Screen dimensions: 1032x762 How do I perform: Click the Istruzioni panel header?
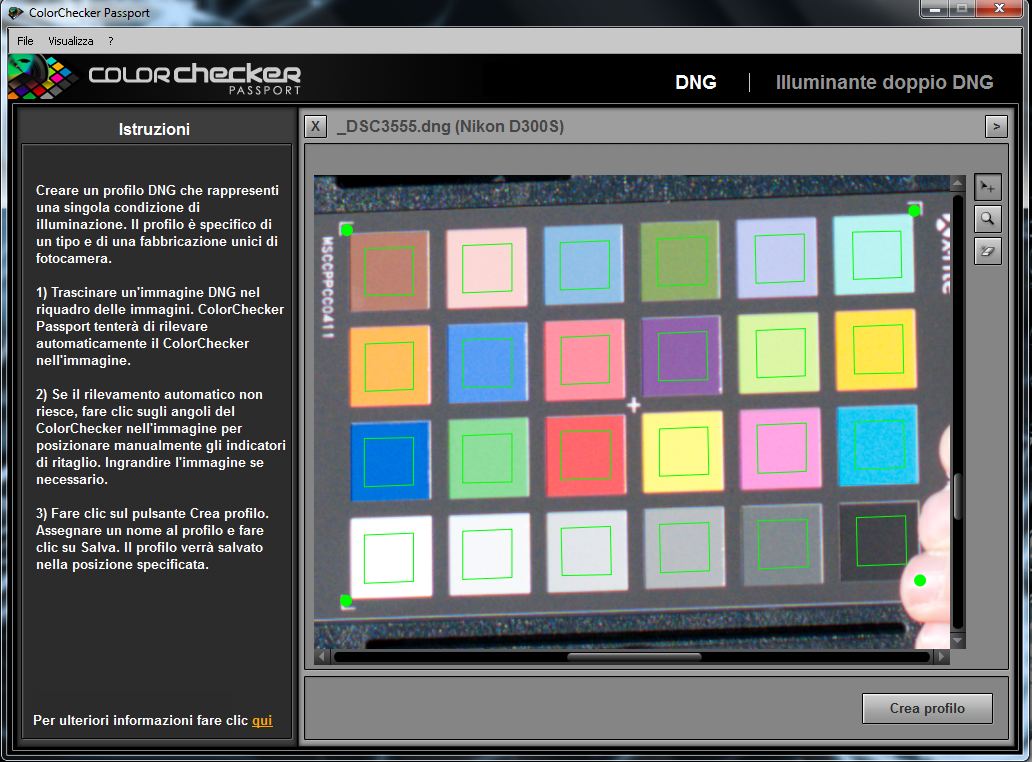155,129
